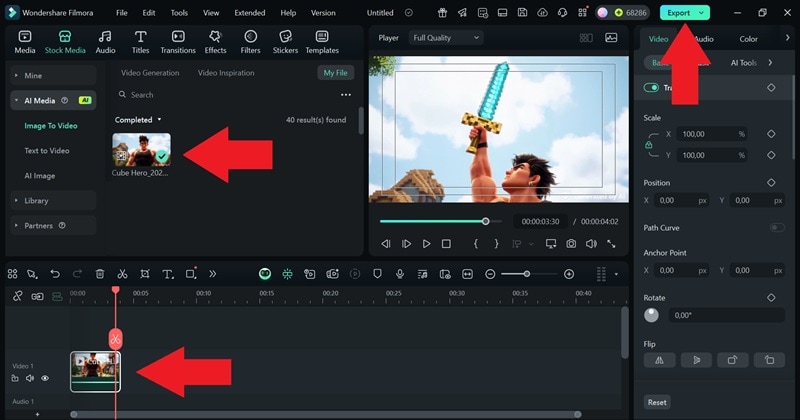Click the save project disk icon
The height and width of the screenshot is (420, 800).
pyautogui.click(x=522, y=13)
